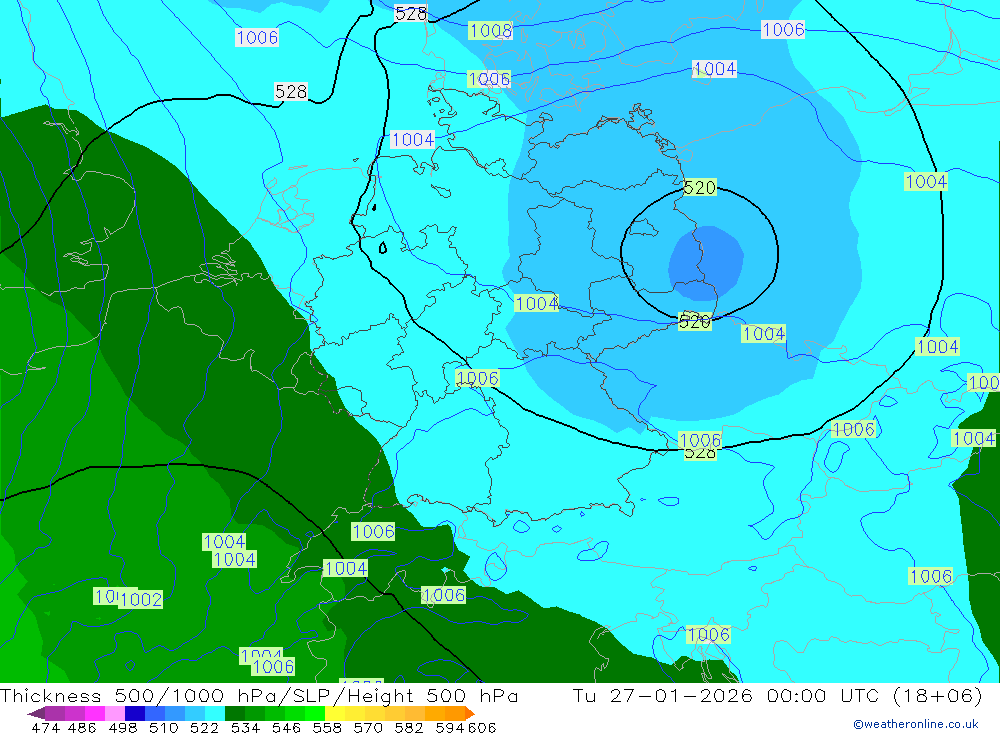Click the legend value 486
Screen dimensions: 1000x733
pos(82,727)
